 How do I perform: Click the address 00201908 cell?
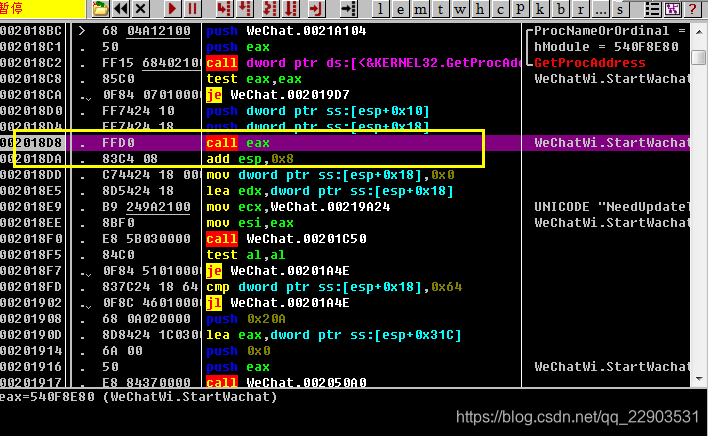pos(31,319)
